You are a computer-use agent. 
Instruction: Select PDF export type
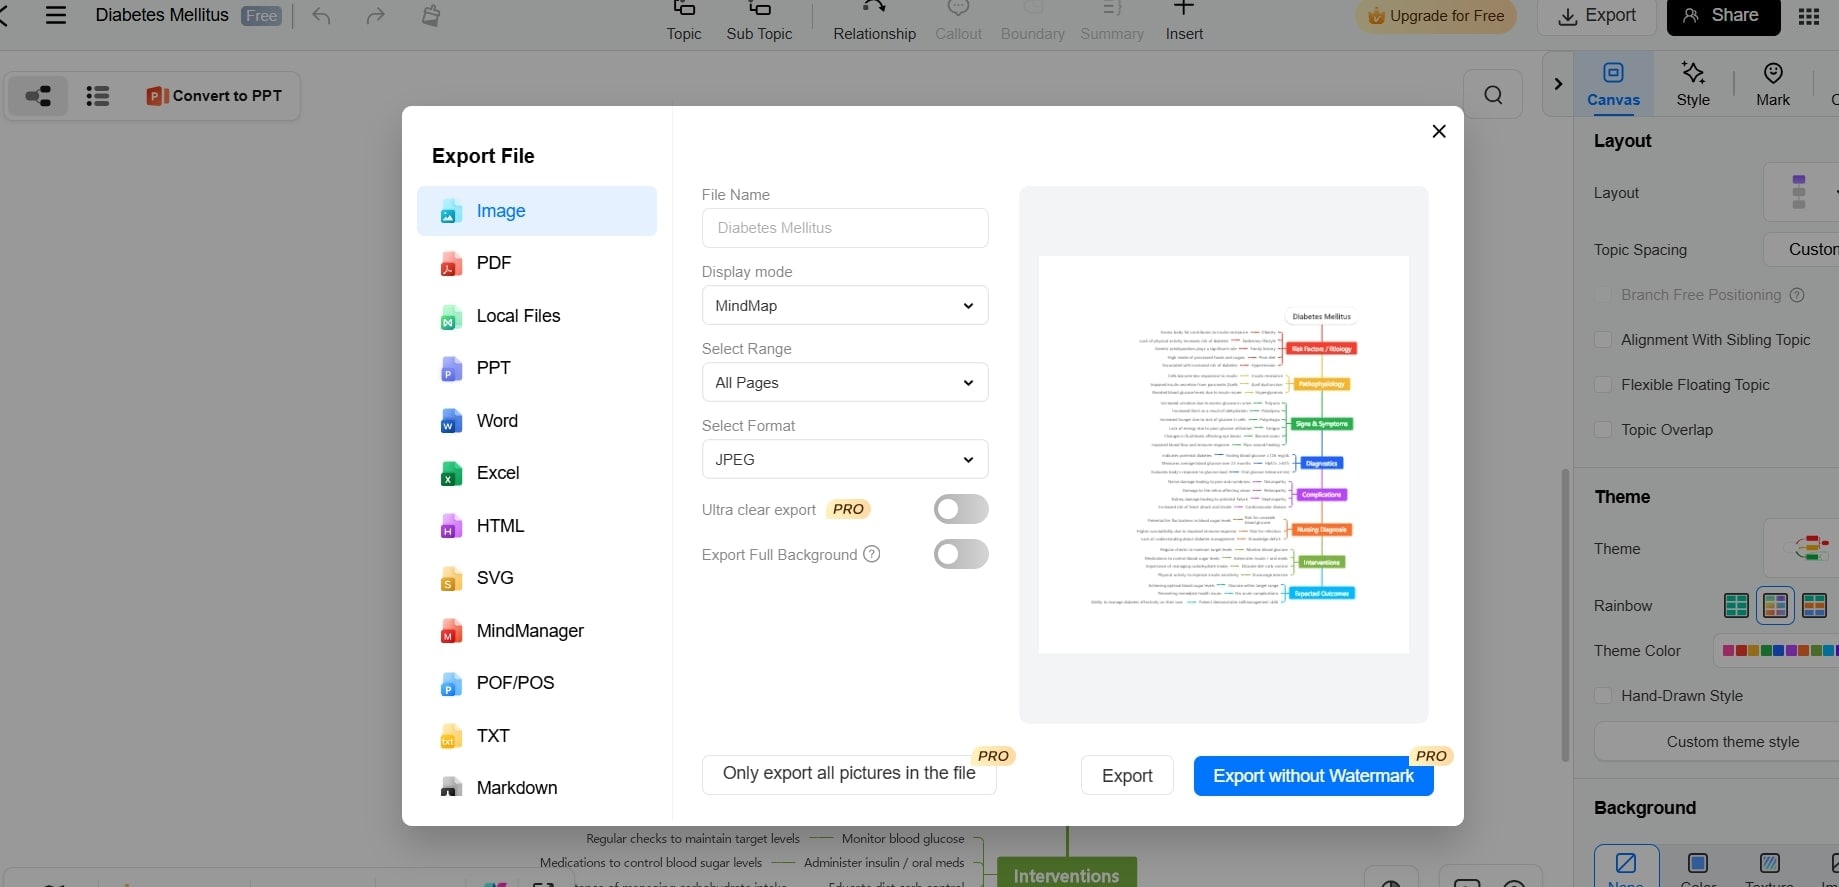537,263
